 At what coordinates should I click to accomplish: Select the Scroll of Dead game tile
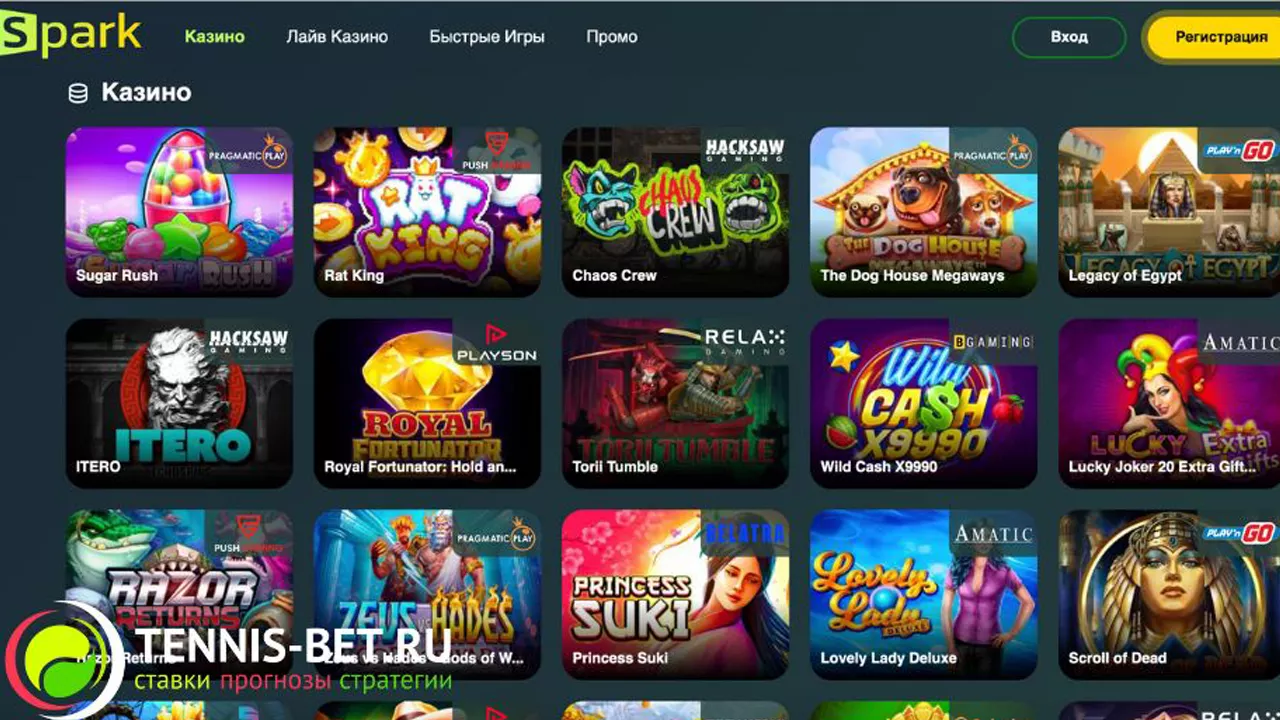coord(1169,595)
